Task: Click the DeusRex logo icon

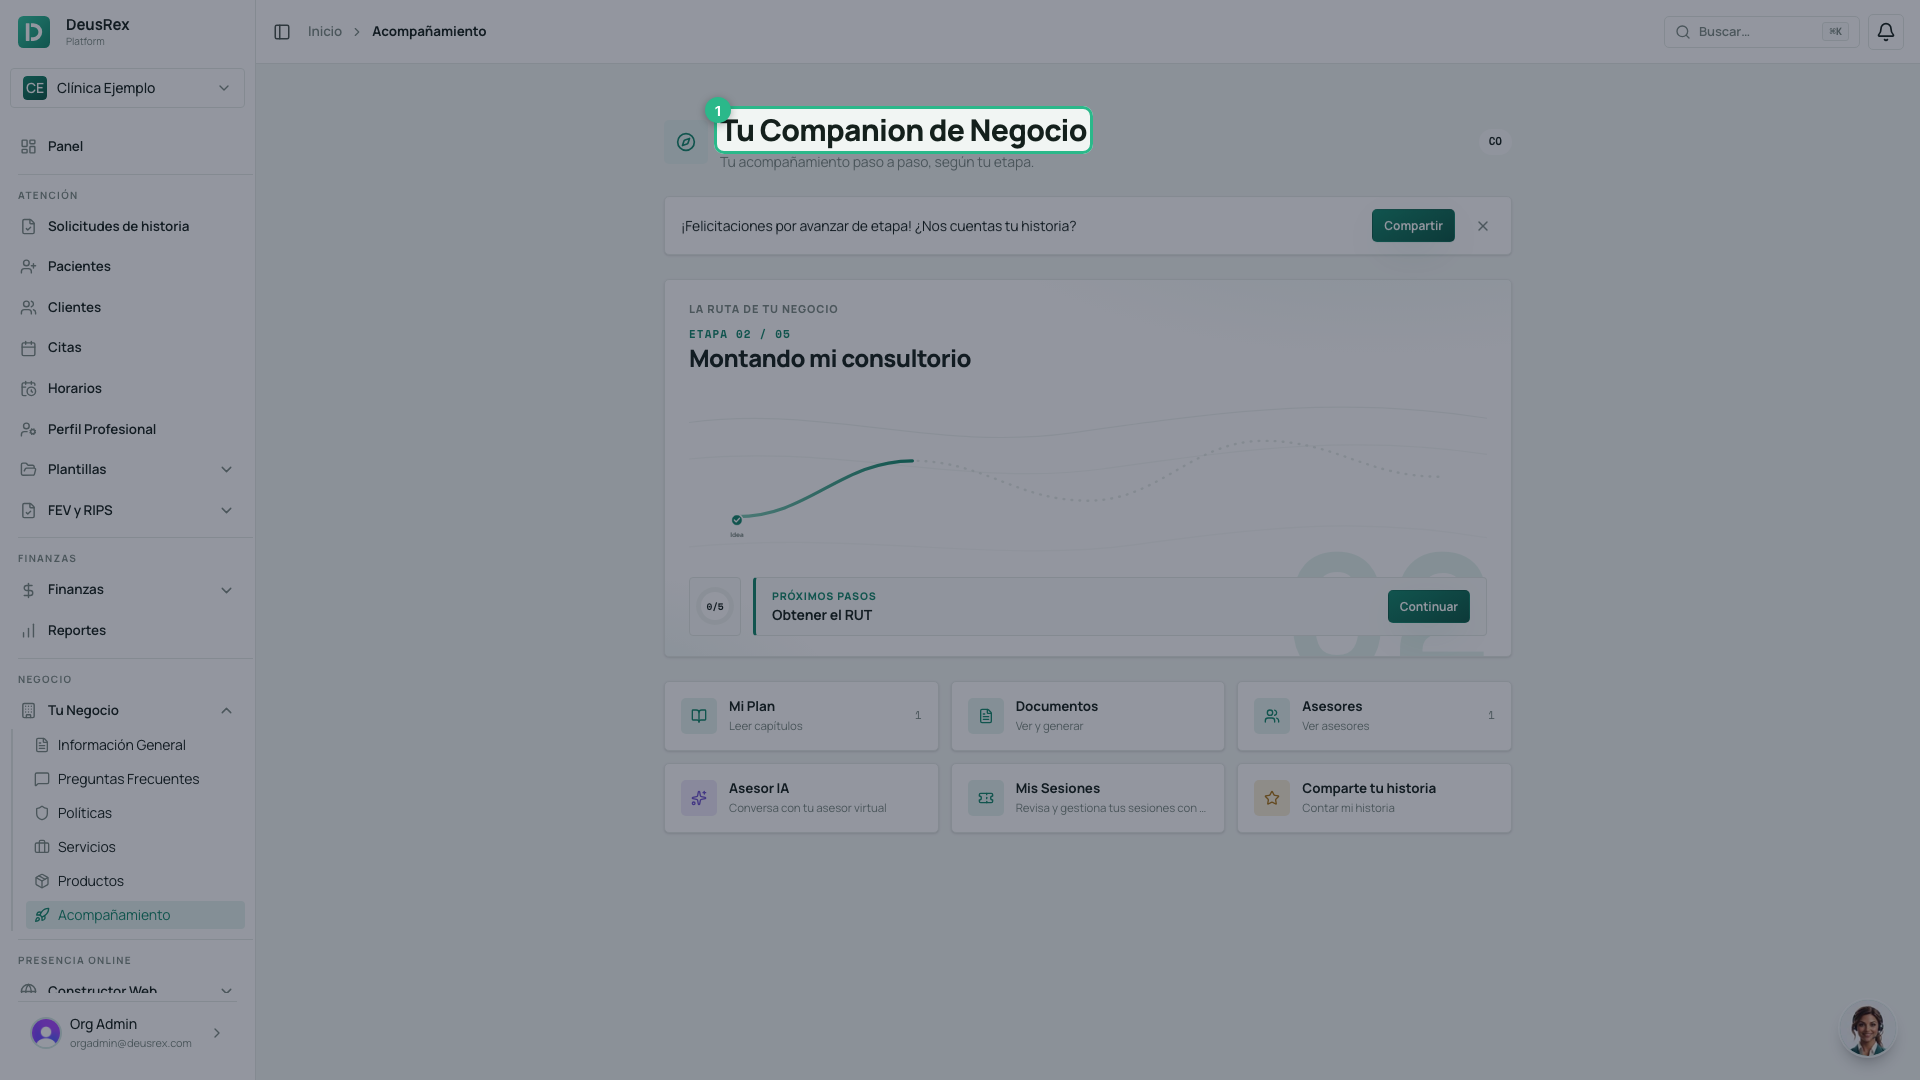Action: 34,32
